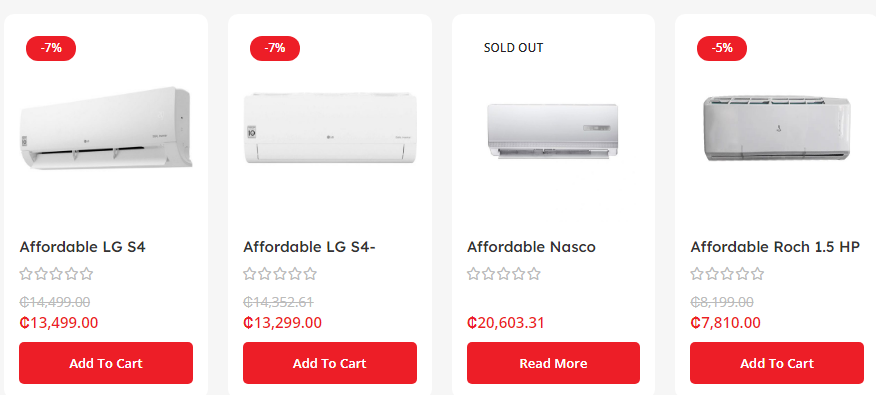Click first star rating of LG S4
This screenshot has width=876, height=395.
pyautogui.click(x=26, y=274)
